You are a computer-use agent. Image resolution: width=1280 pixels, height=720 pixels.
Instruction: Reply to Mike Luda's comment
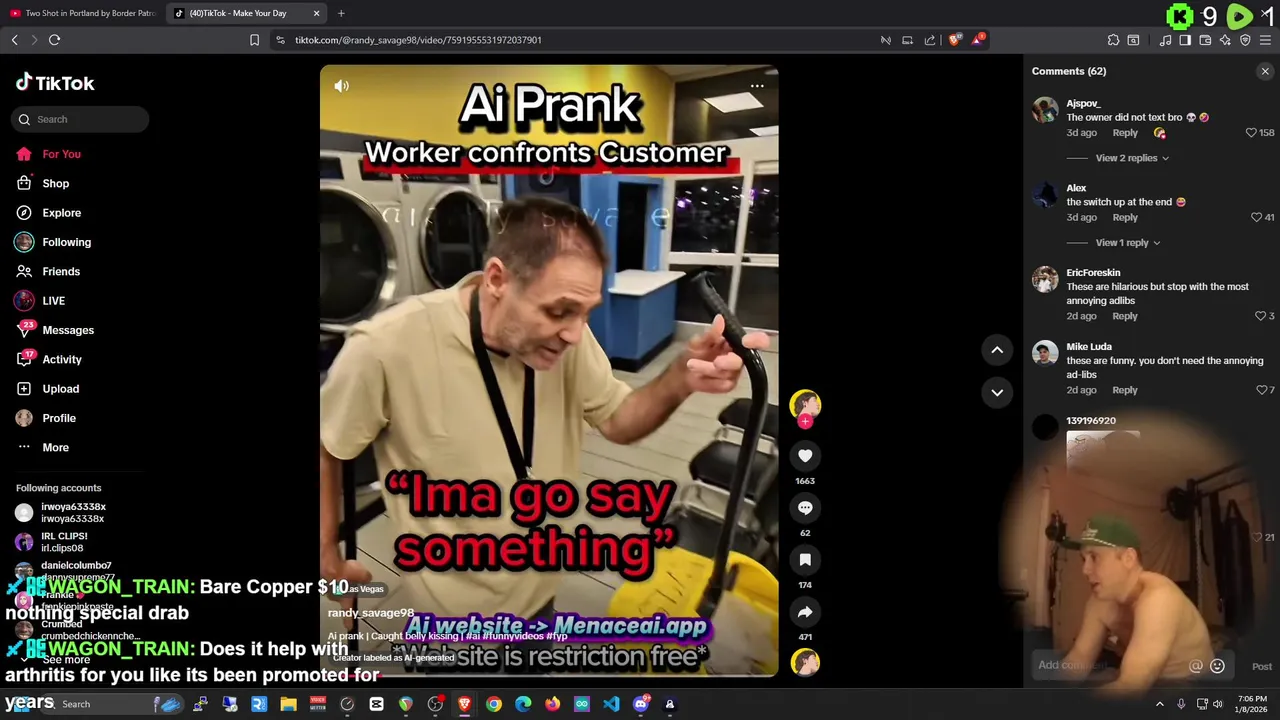click(1125, 390)
